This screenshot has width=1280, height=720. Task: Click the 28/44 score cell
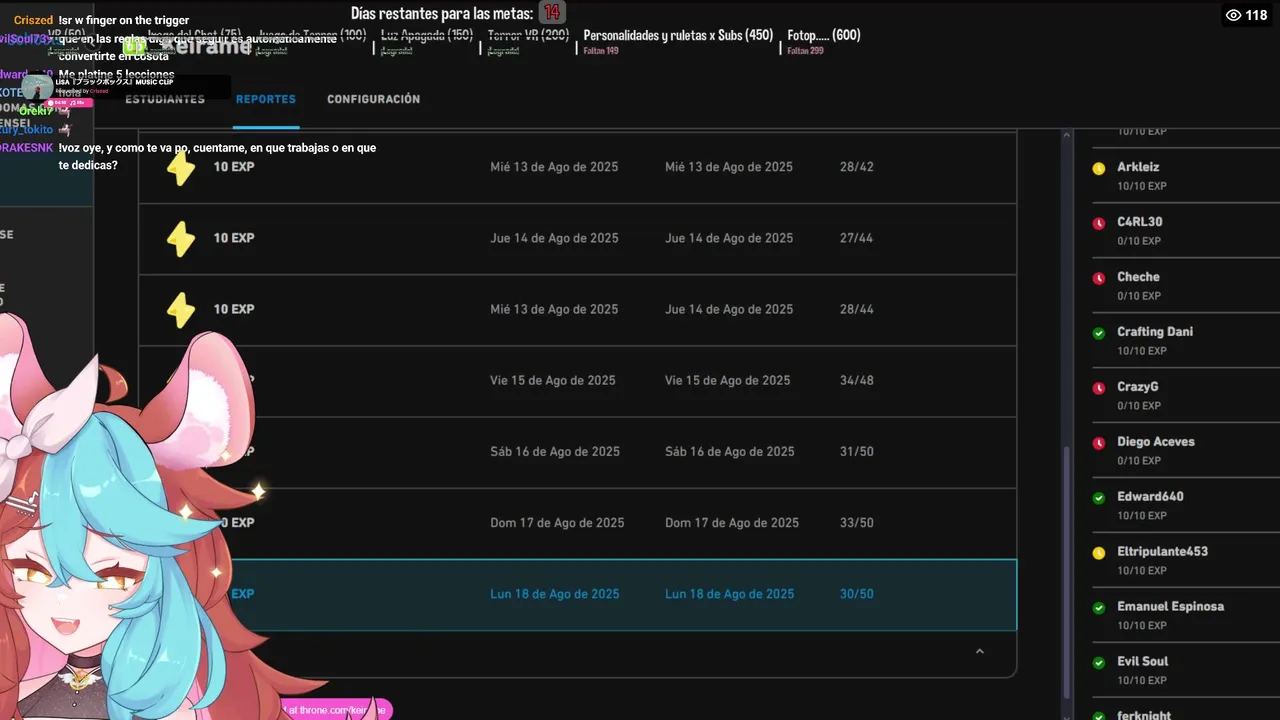pos(857,309)
